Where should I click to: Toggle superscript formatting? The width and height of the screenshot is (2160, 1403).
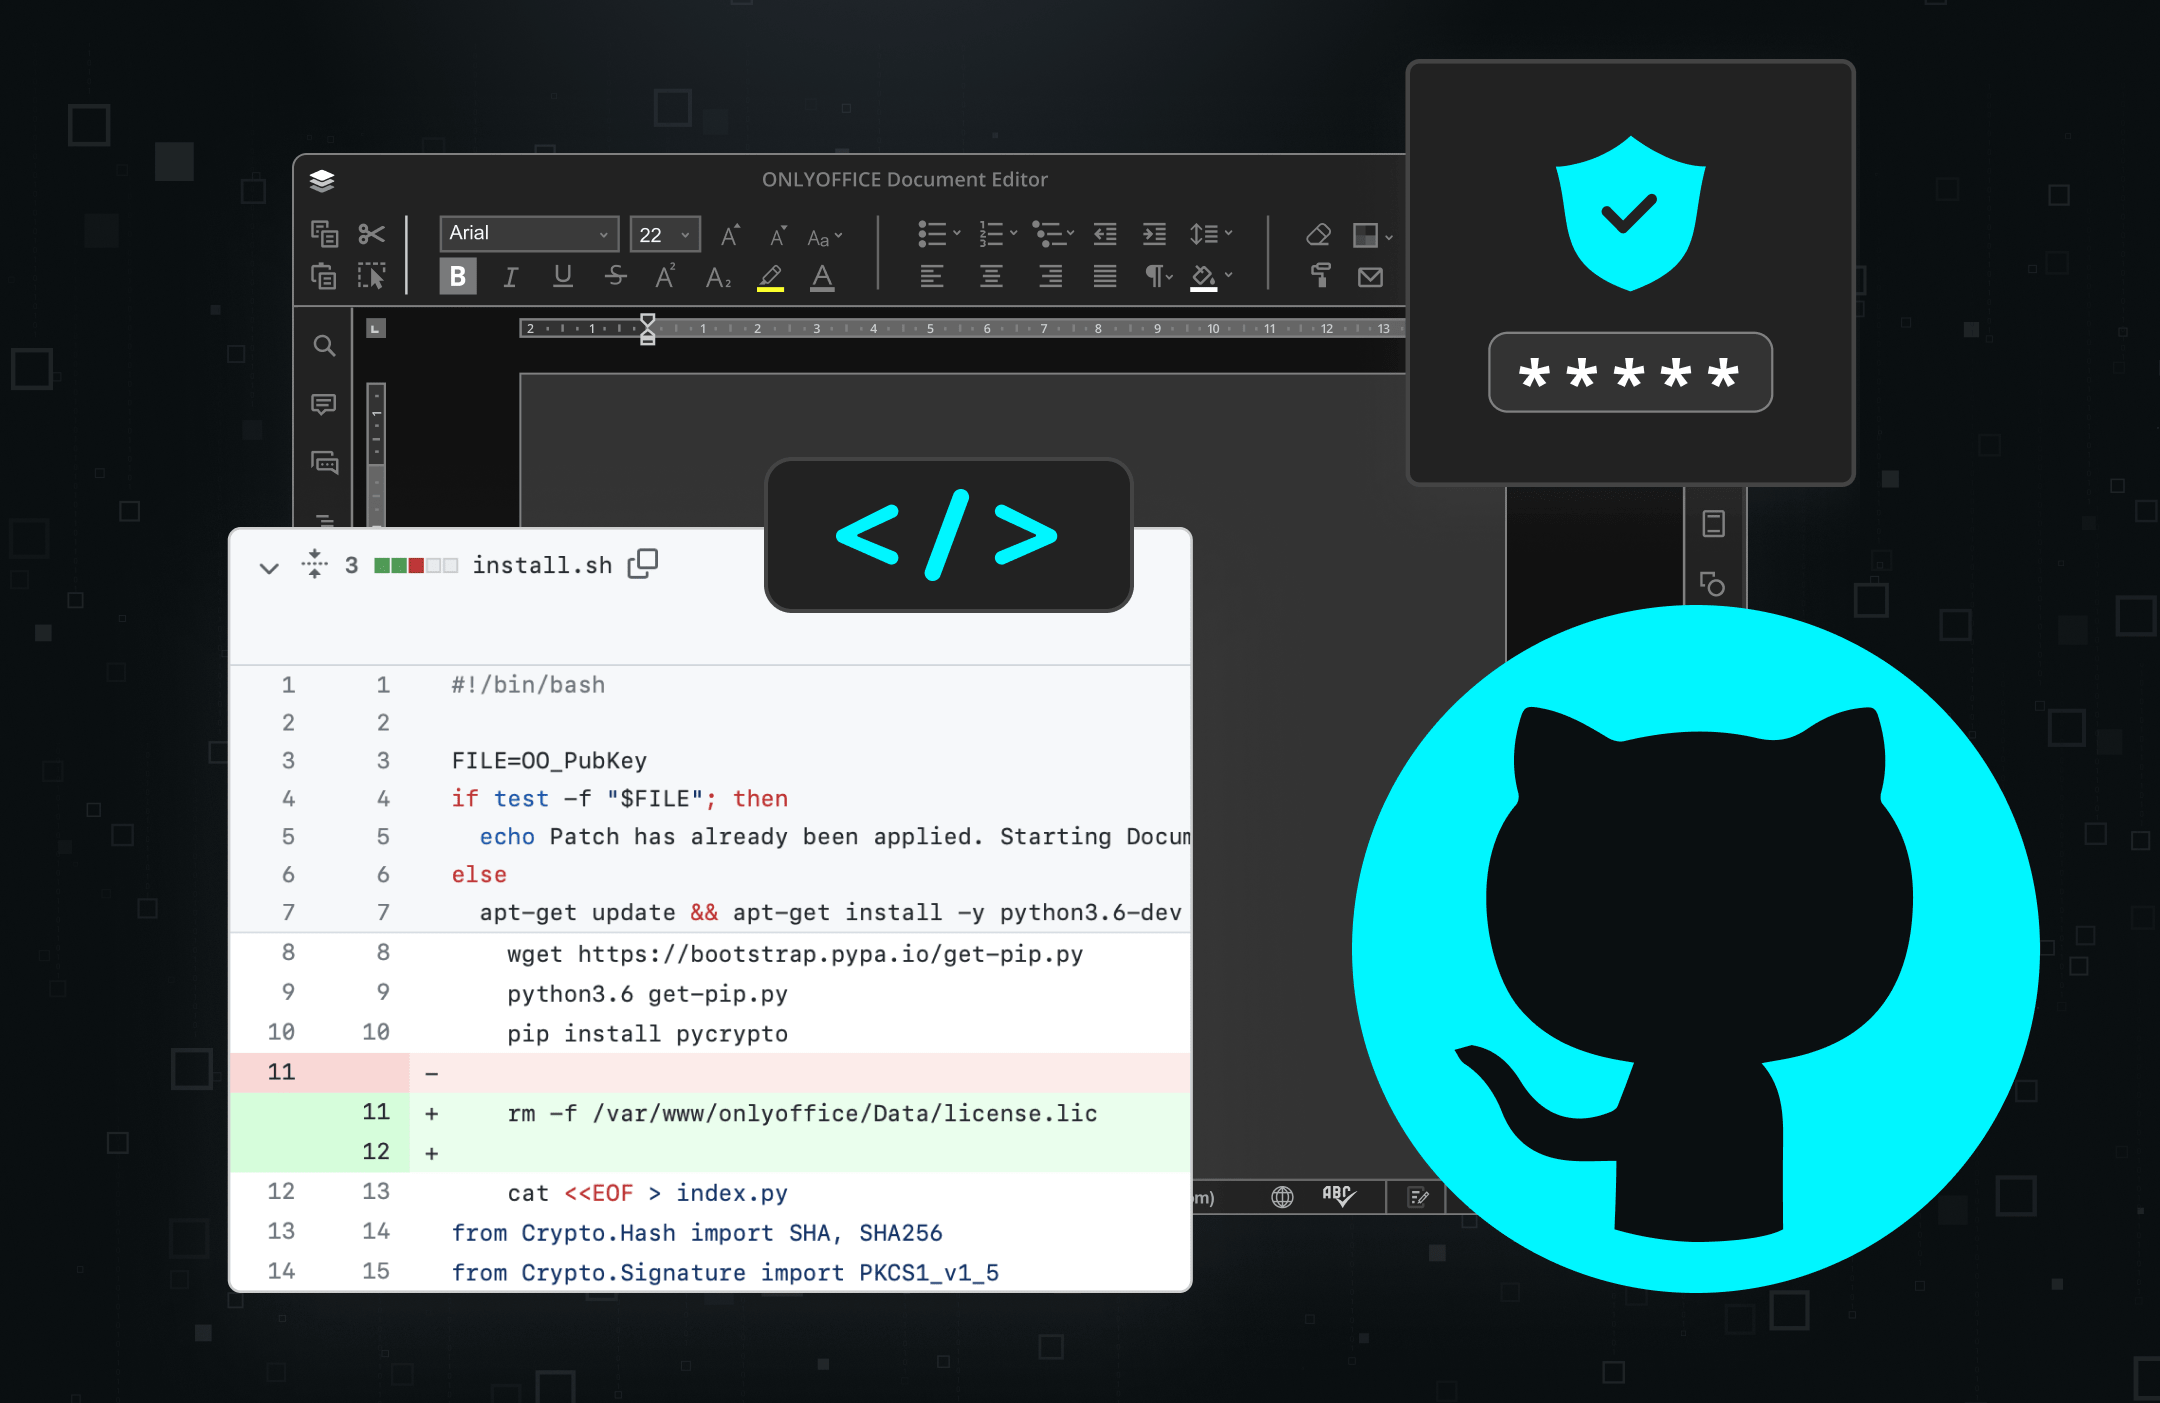click(x=665, y=276)
